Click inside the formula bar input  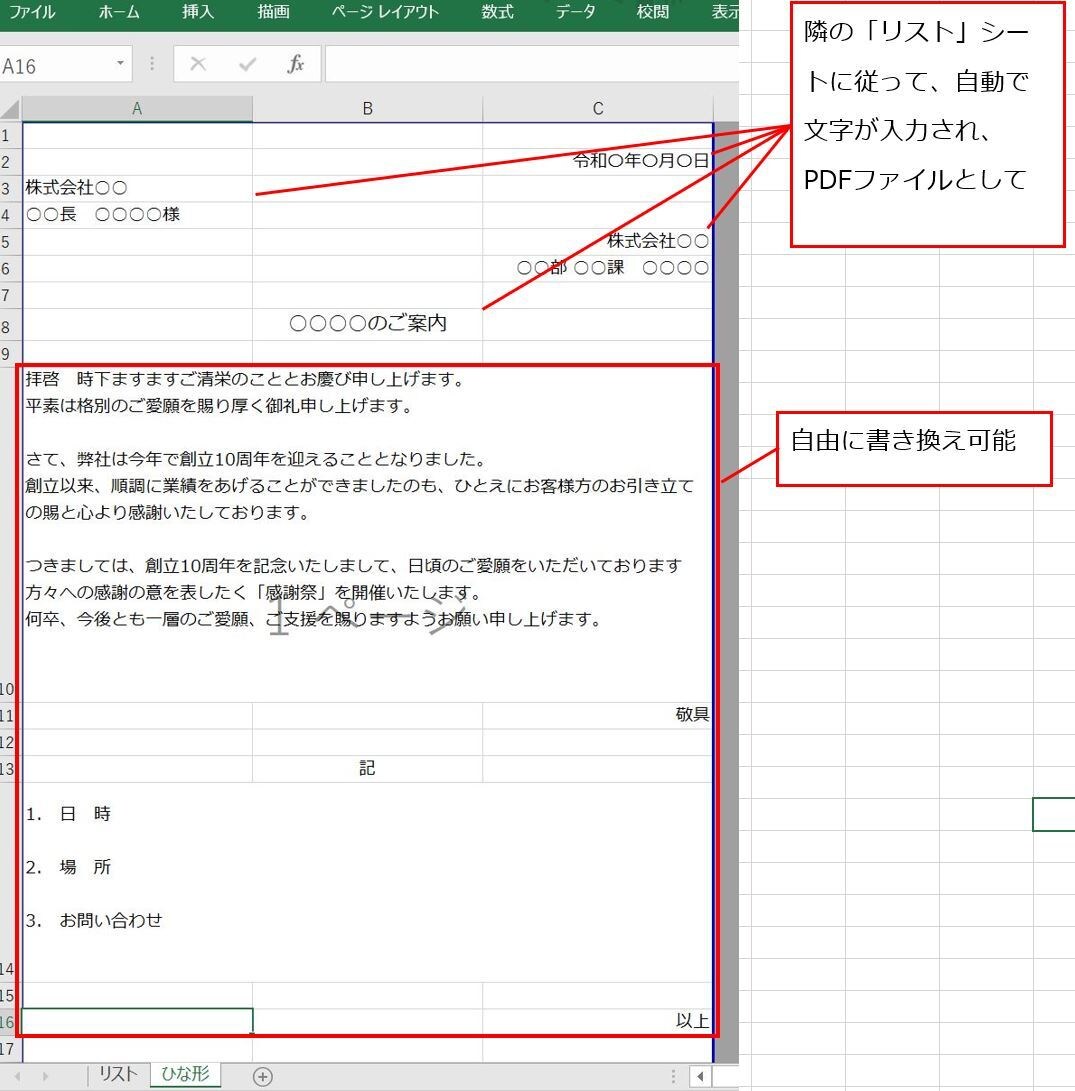pos(532,64)
